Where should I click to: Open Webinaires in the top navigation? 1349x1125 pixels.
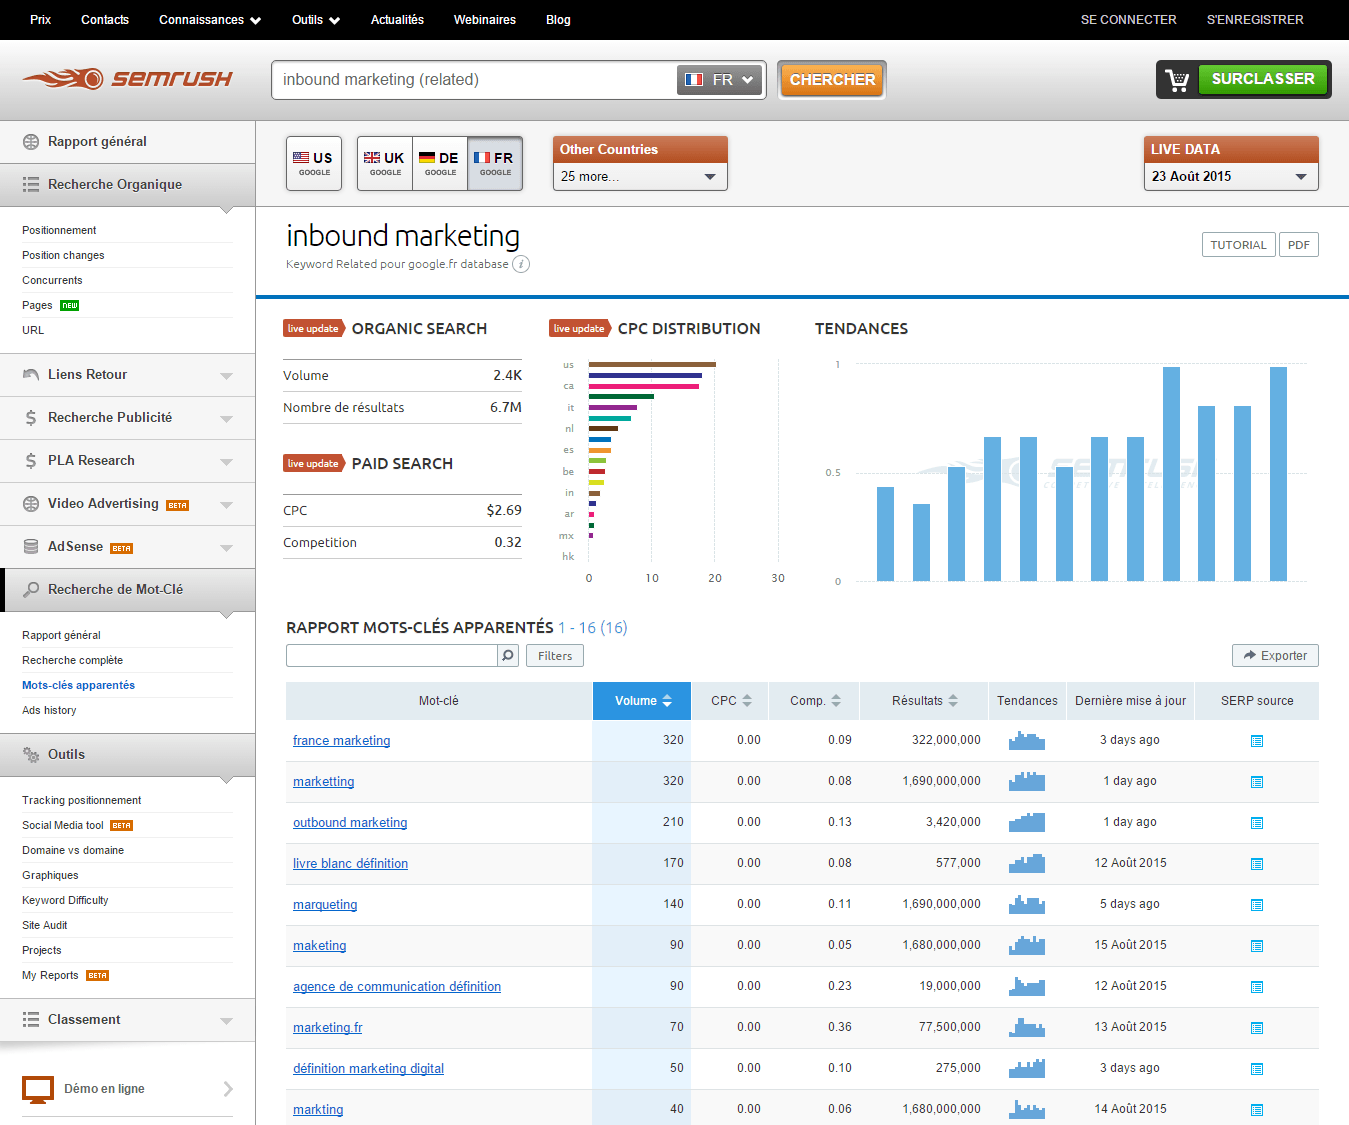[485, 20]
